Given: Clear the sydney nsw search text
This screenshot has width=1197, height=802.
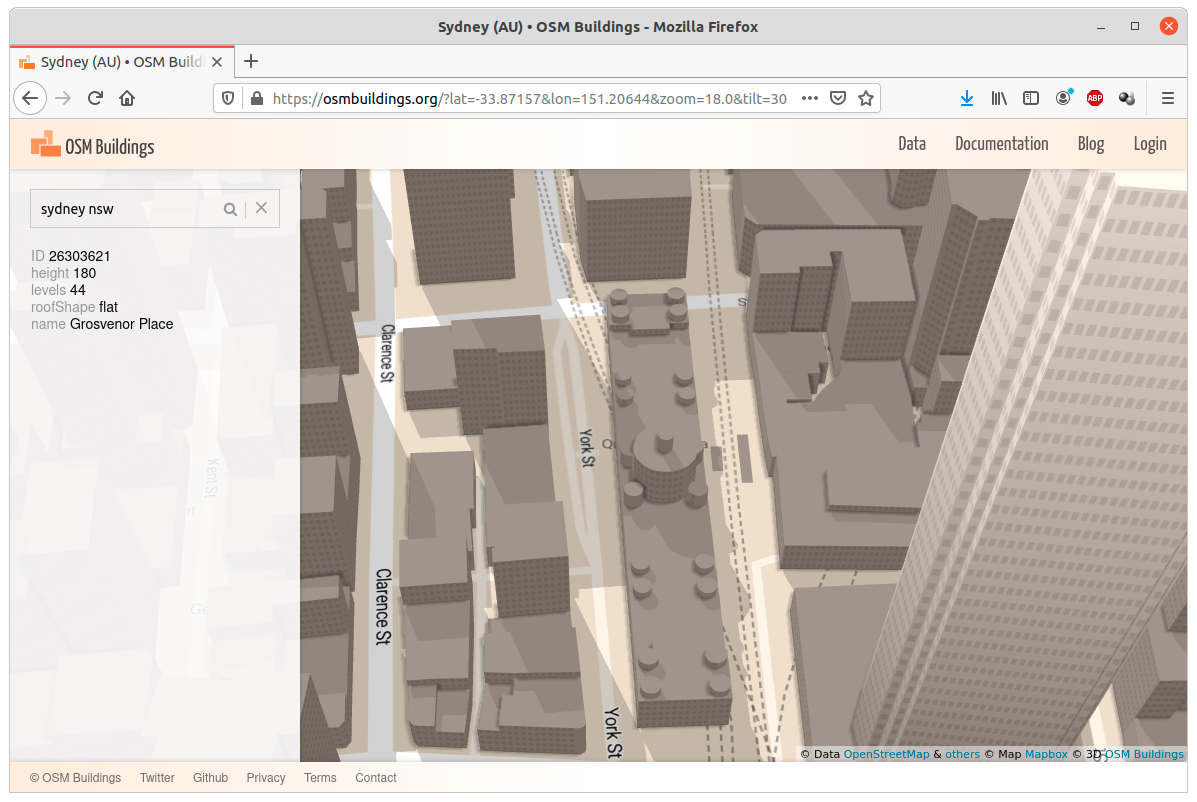Looking at the screenshot, I should [x=261, y=208].
